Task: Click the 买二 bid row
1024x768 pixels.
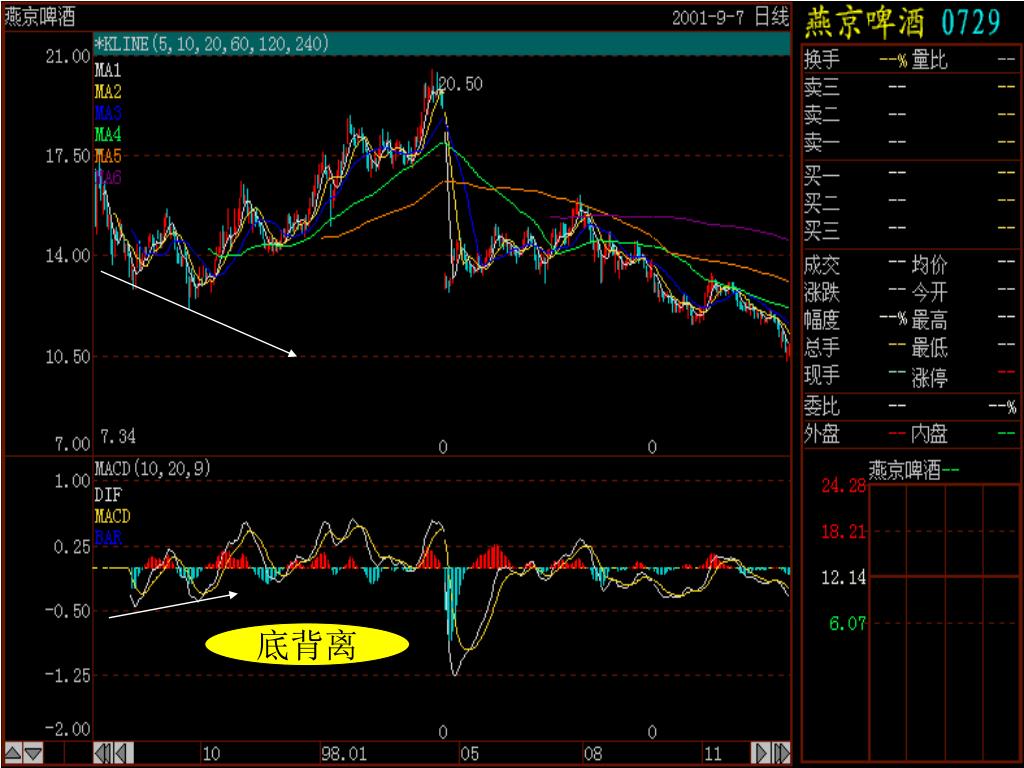Action: point(909,201)
